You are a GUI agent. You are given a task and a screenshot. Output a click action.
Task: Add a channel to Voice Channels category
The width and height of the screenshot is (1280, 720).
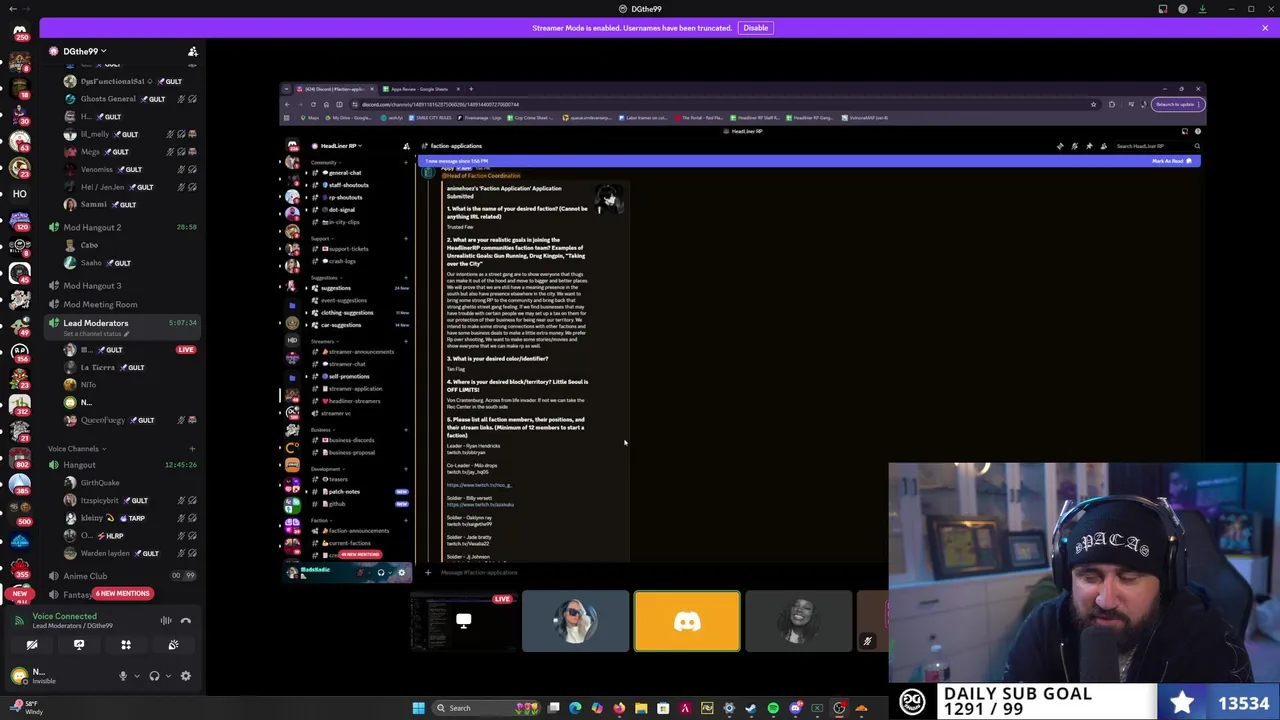tap(192, 449)
